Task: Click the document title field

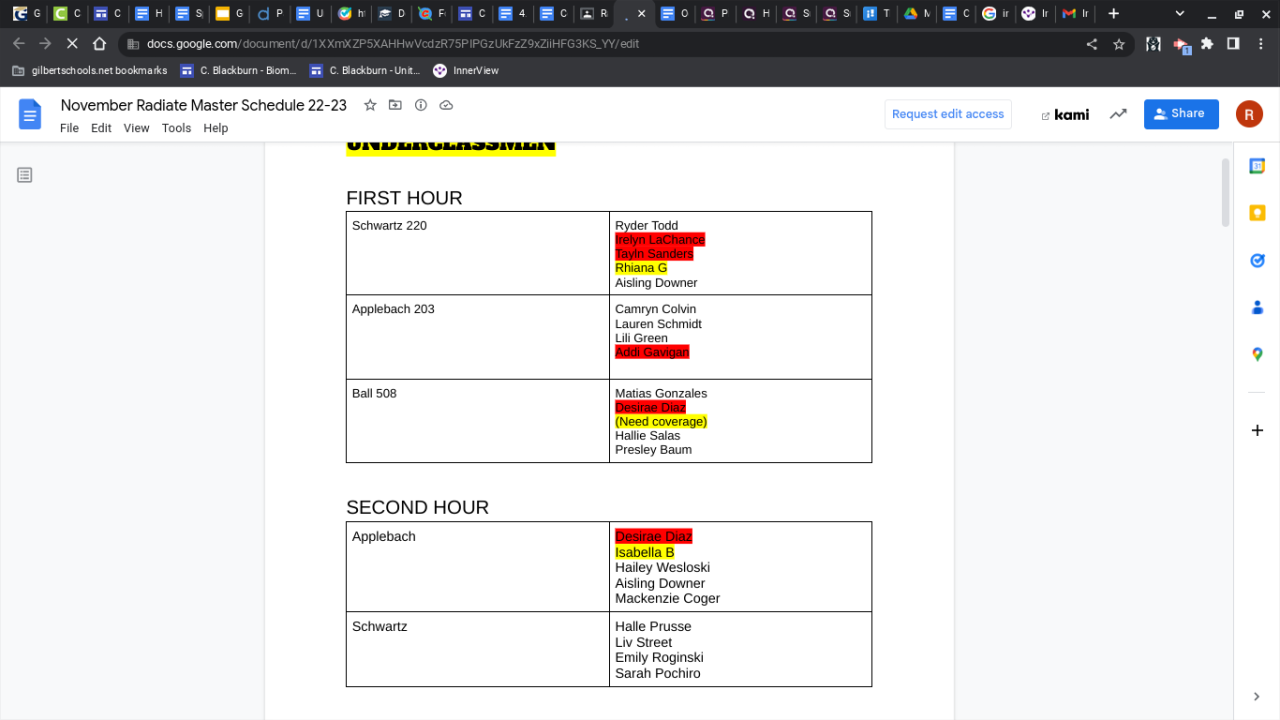Action: (204, 105)
